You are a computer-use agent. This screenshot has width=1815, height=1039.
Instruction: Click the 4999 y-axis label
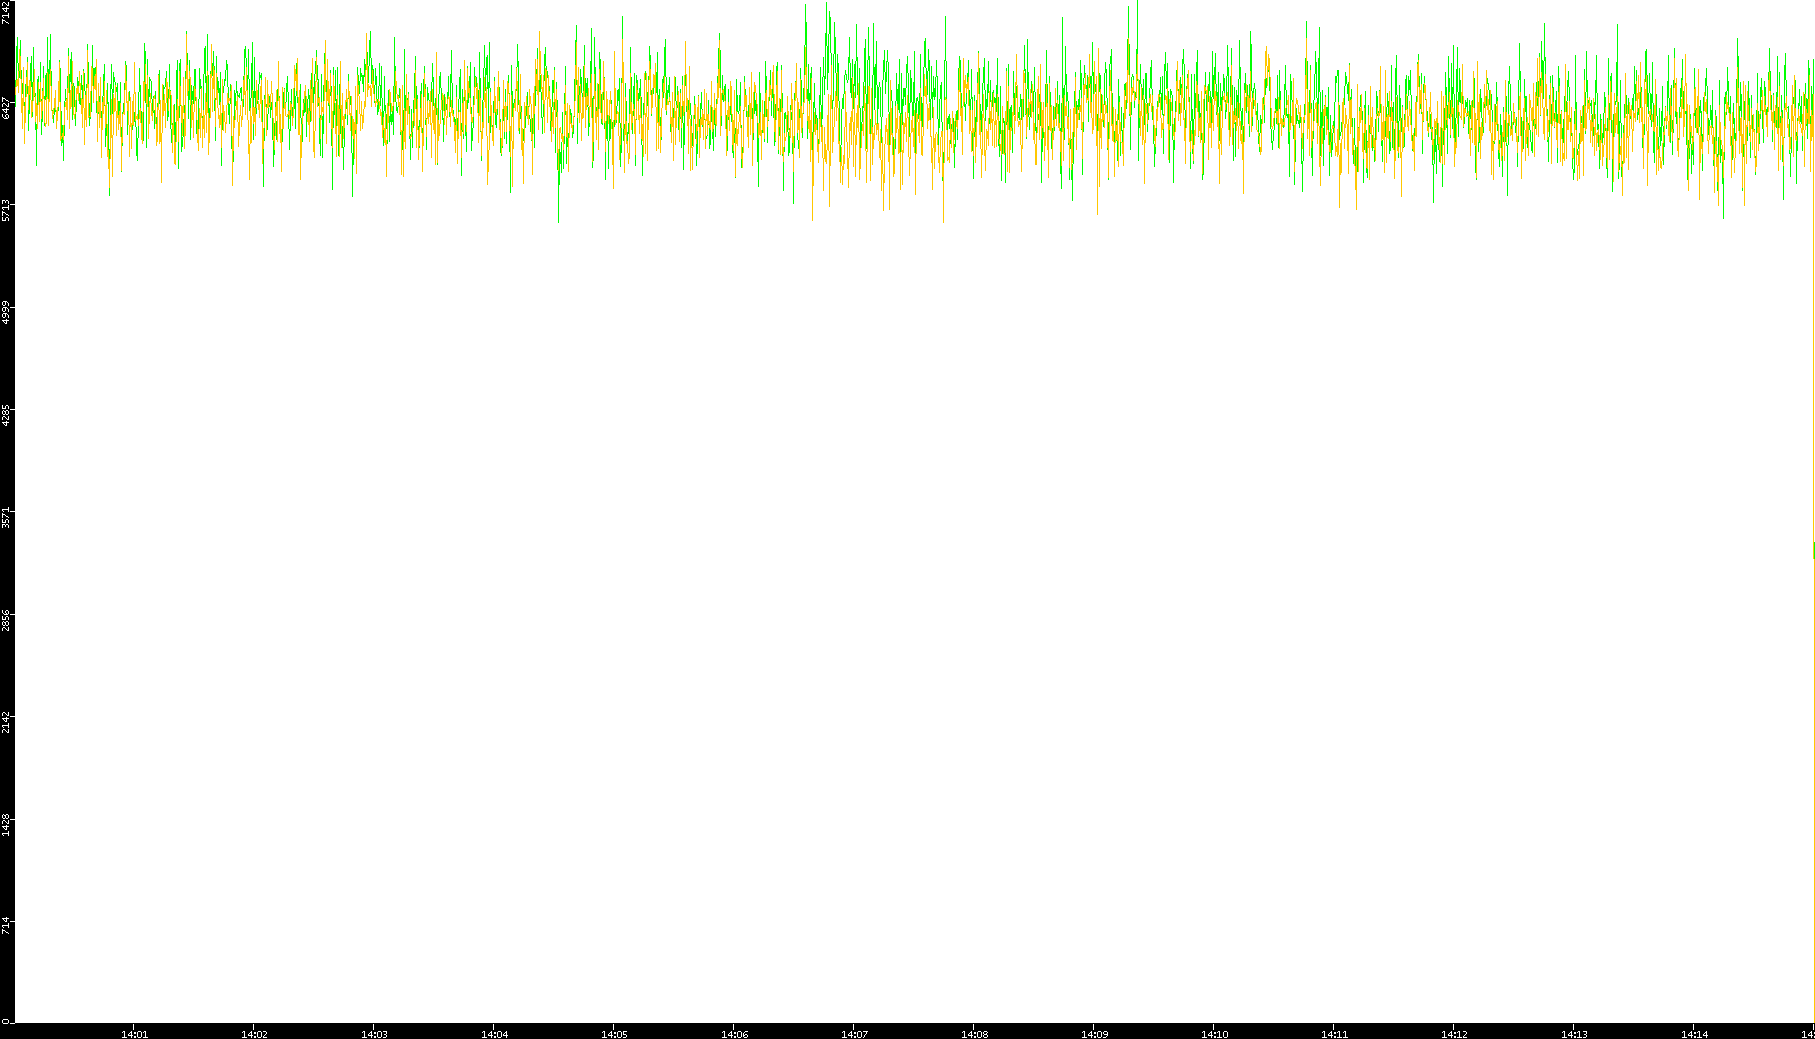tap(7, 313)
